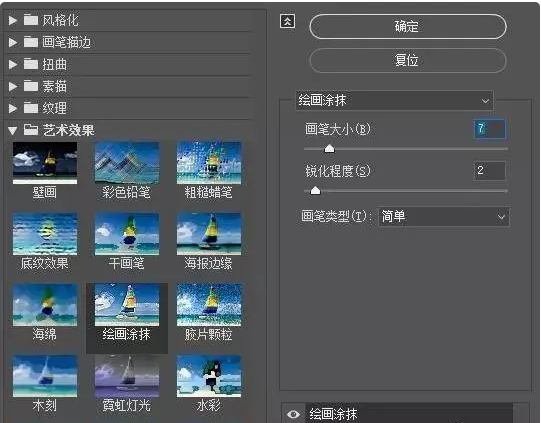Click the 锐化程度 value input field
Viewport: 541px width, 423px height.
click(x=490, y=170)
